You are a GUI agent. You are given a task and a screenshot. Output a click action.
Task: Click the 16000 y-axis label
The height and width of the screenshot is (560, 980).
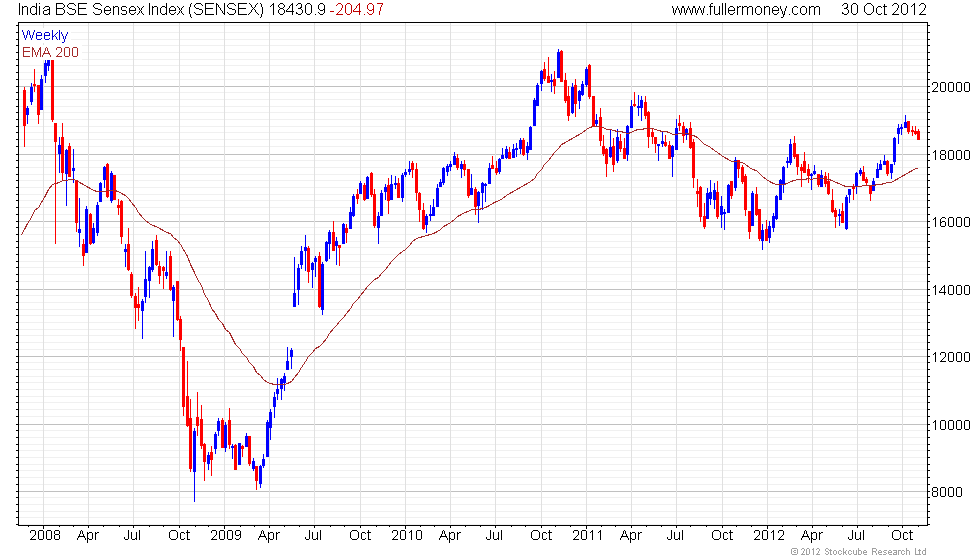(x=951, y=222)
